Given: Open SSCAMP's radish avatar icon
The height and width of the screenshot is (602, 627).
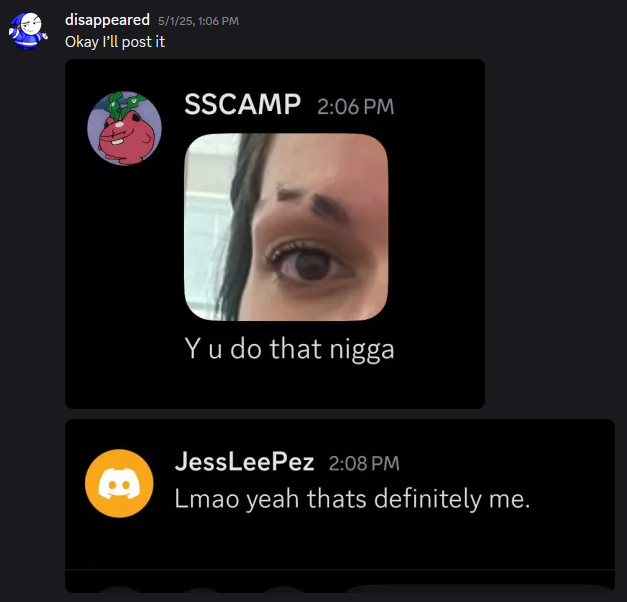Looking at the screenshot, I should (x=124, y=128).
